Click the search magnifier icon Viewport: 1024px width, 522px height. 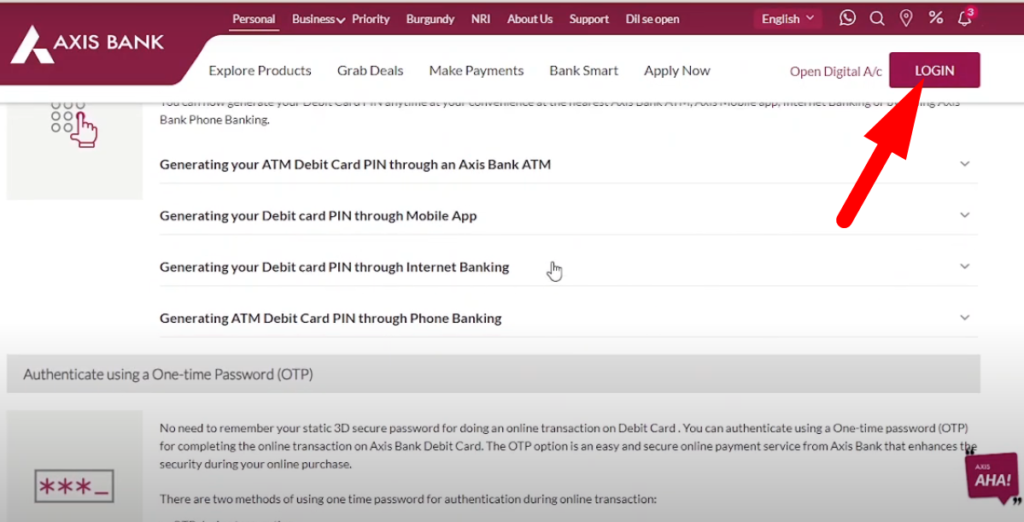(877, 18)
